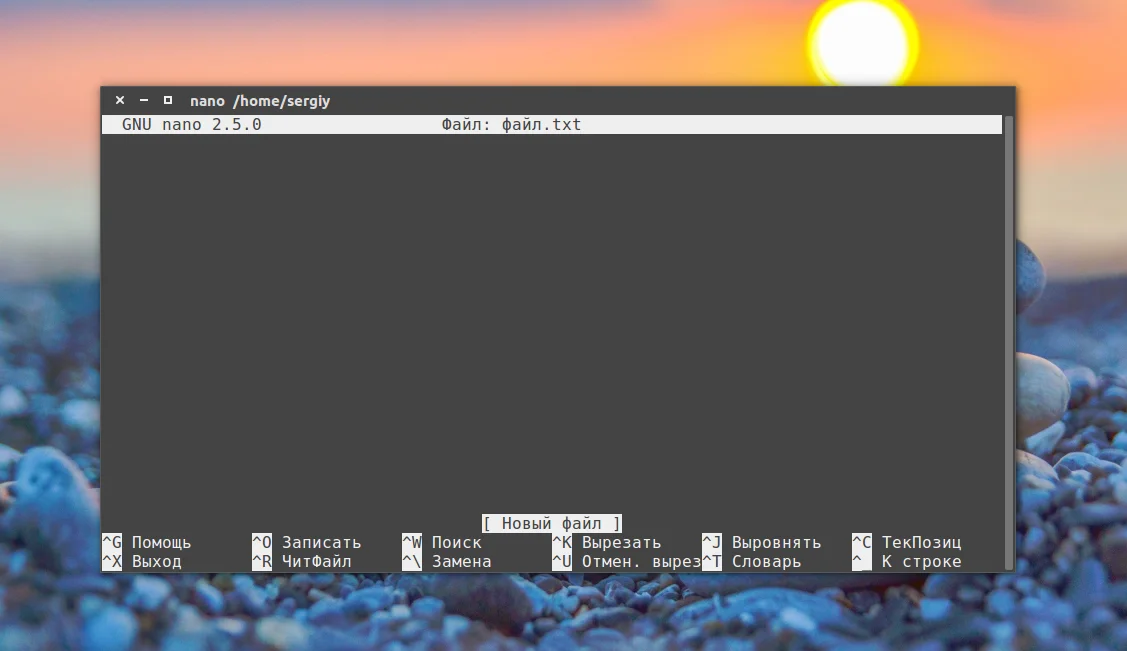Image resolution: width=1127 pixels, height=651 pixels.
Task: Close the nano terminal window
Action: pos(120,101)
